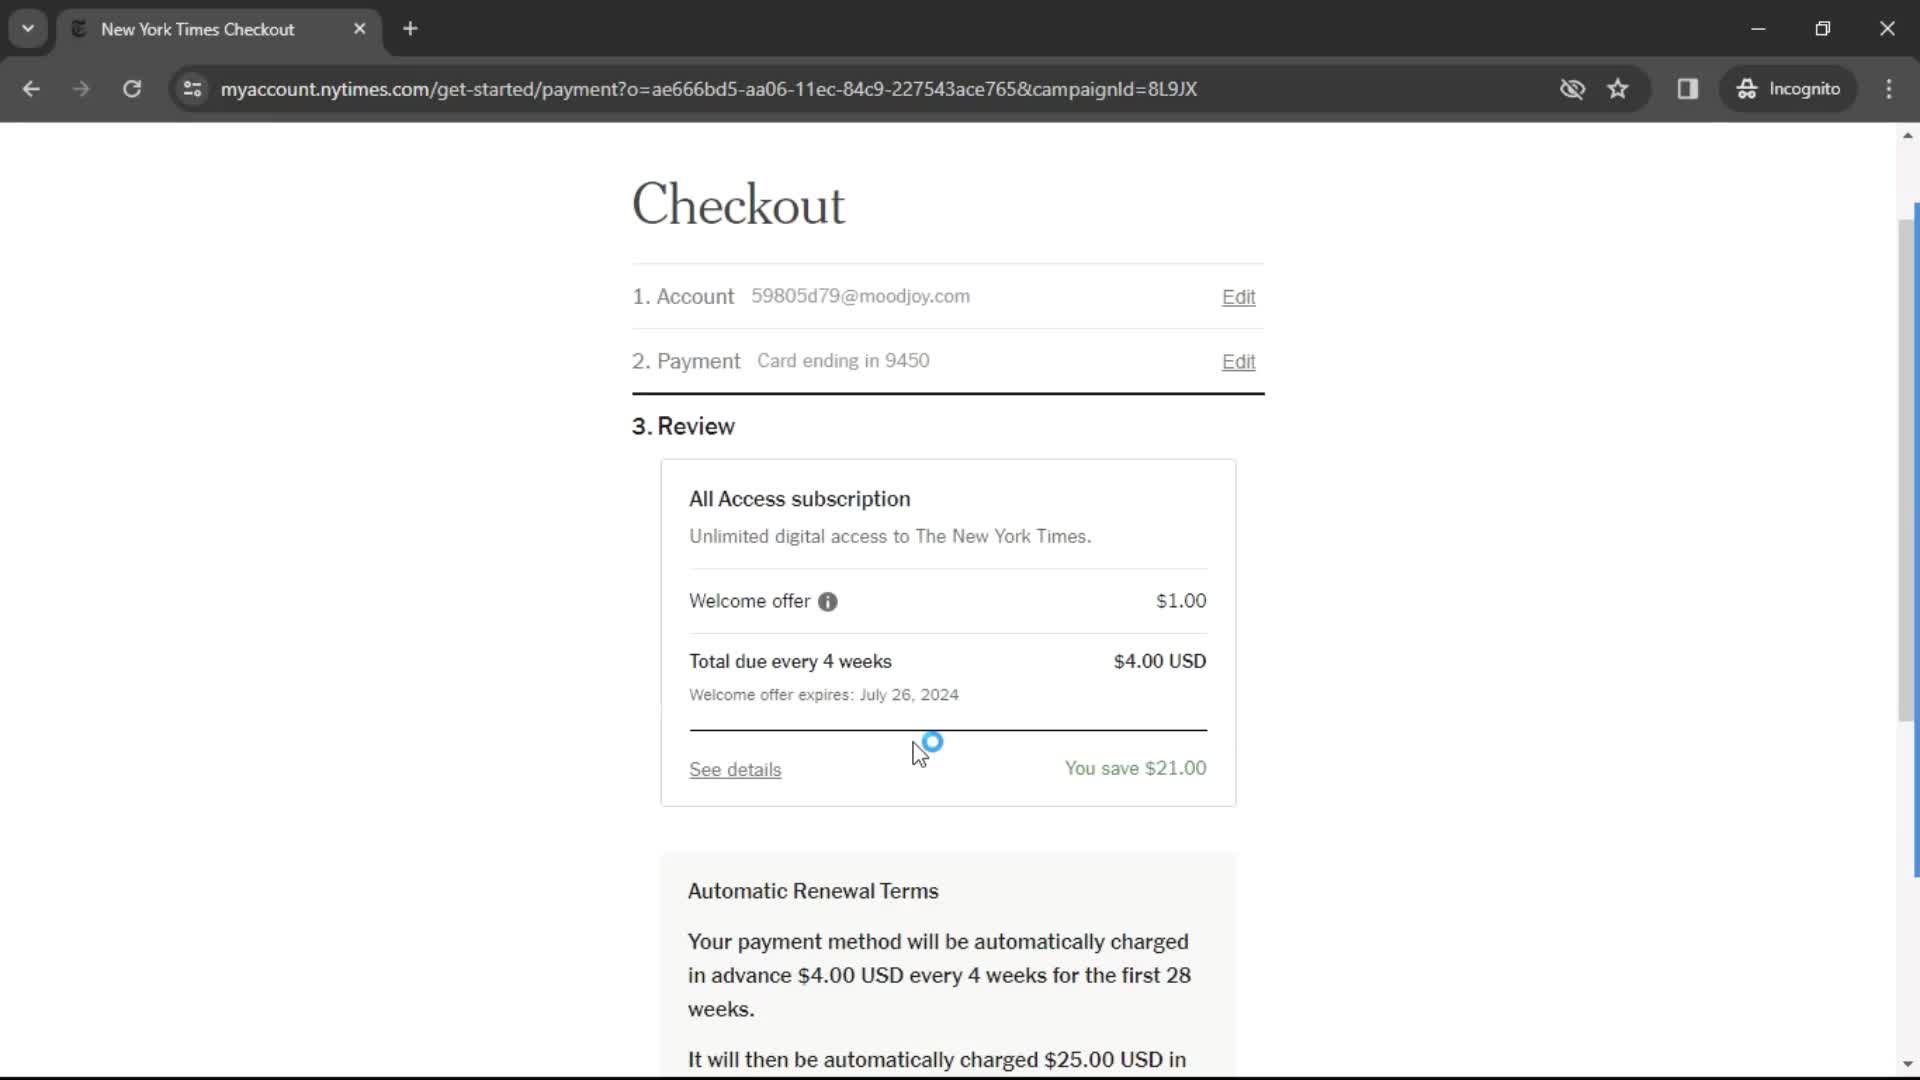Click the Automatic Renewal Terms heading
1920x1080 pixels.
click(x=813, y=891)
